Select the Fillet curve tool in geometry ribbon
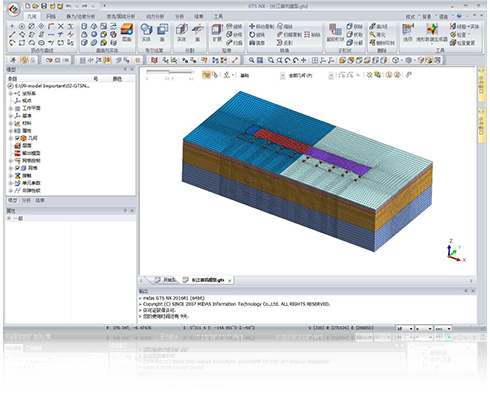490x400 pixels. tap(51, 26)
